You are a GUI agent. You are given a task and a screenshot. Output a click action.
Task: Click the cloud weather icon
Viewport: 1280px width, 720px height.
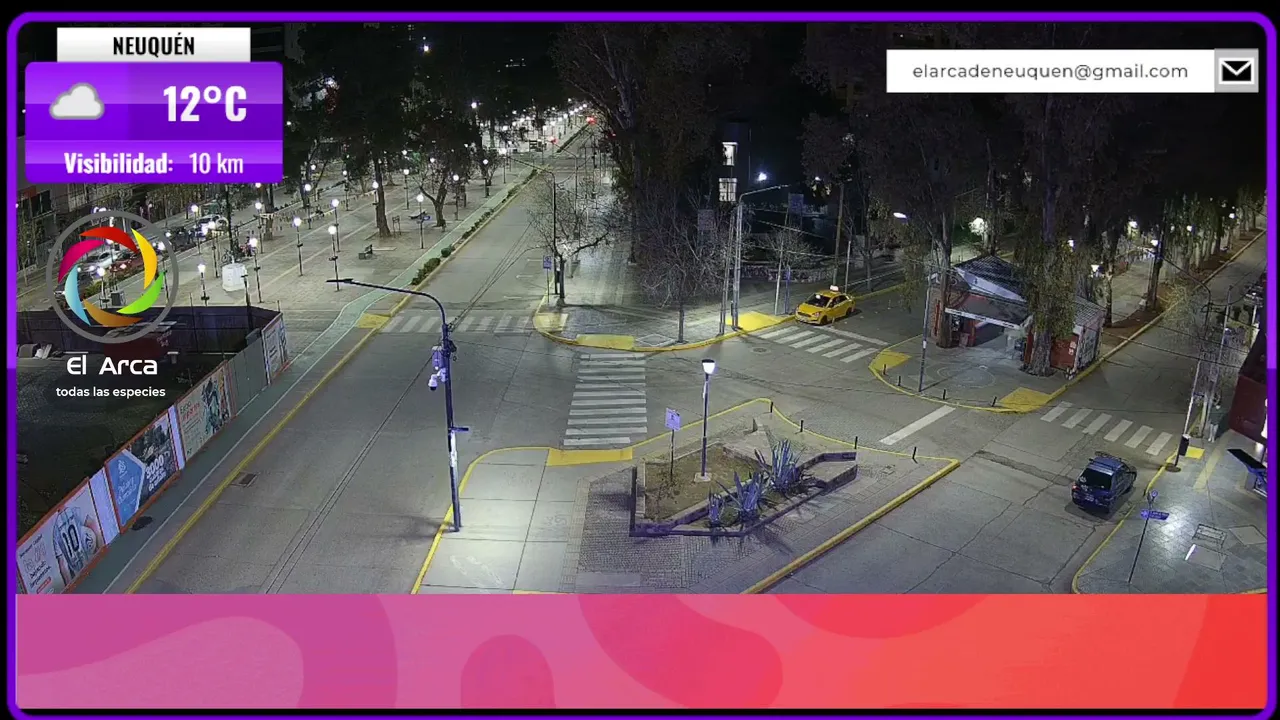(x=77, y=102)
